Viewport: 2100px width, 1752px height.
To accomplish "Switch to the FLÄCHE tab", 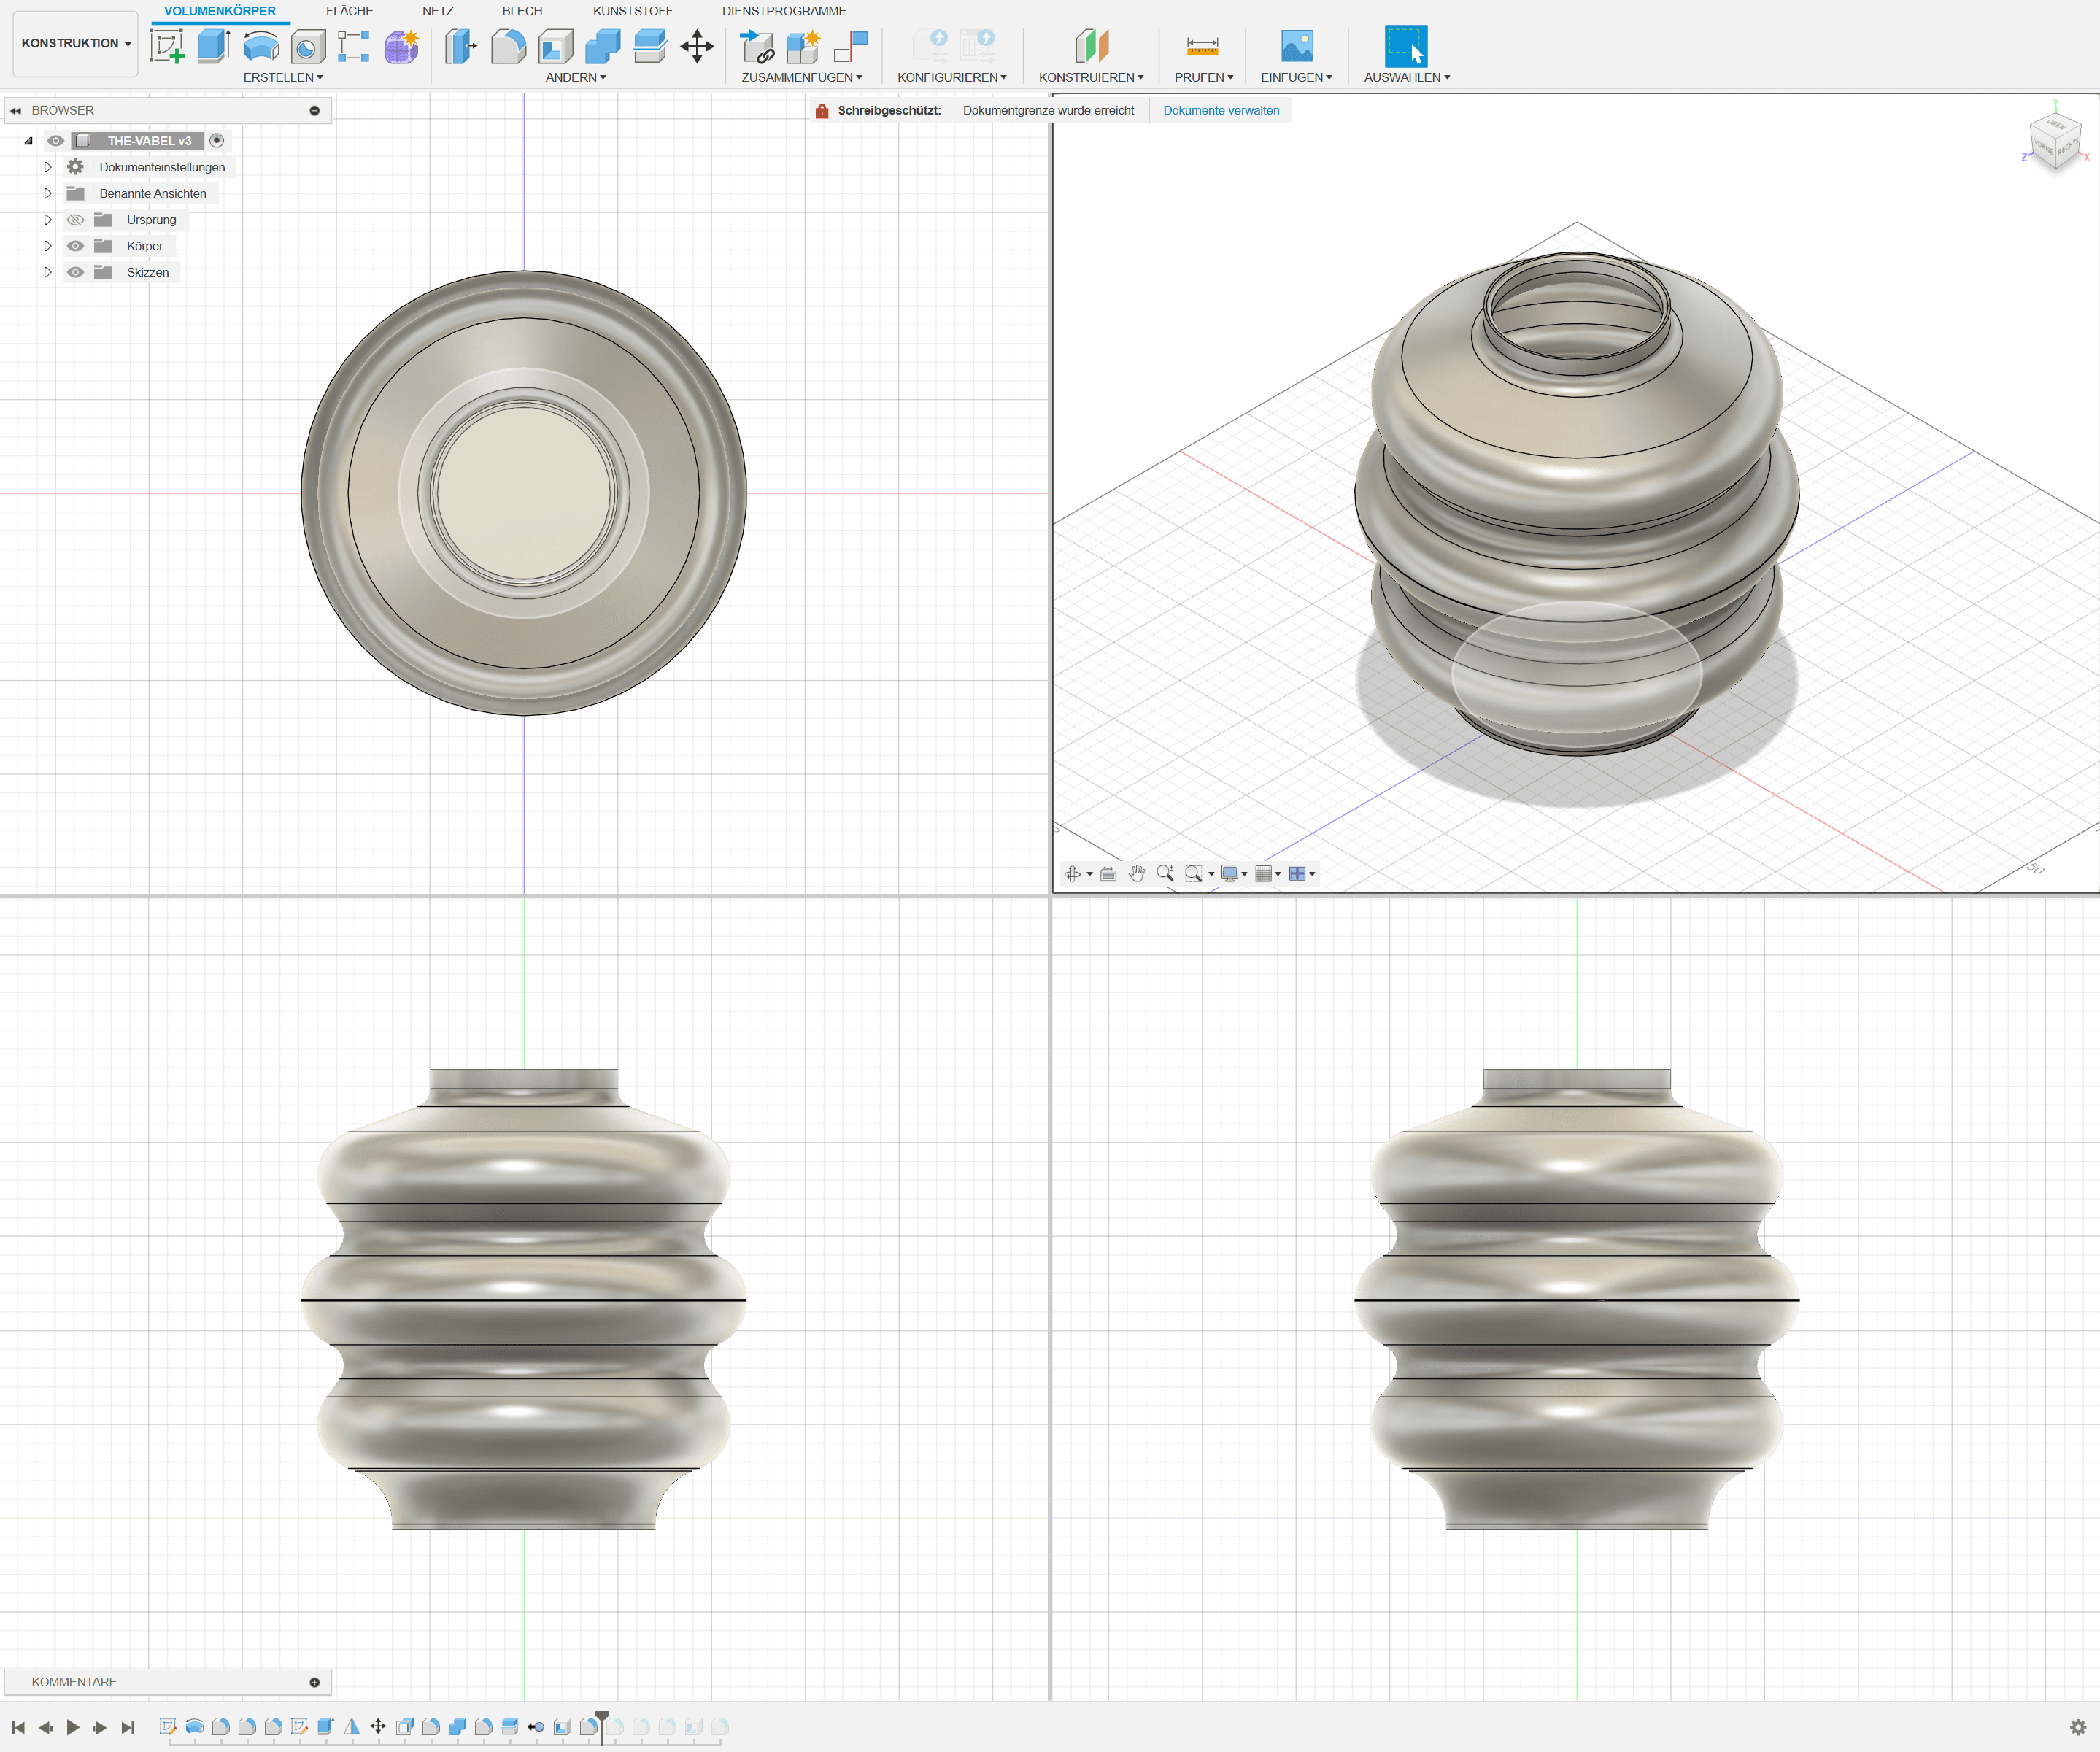I will pos(349,11).
